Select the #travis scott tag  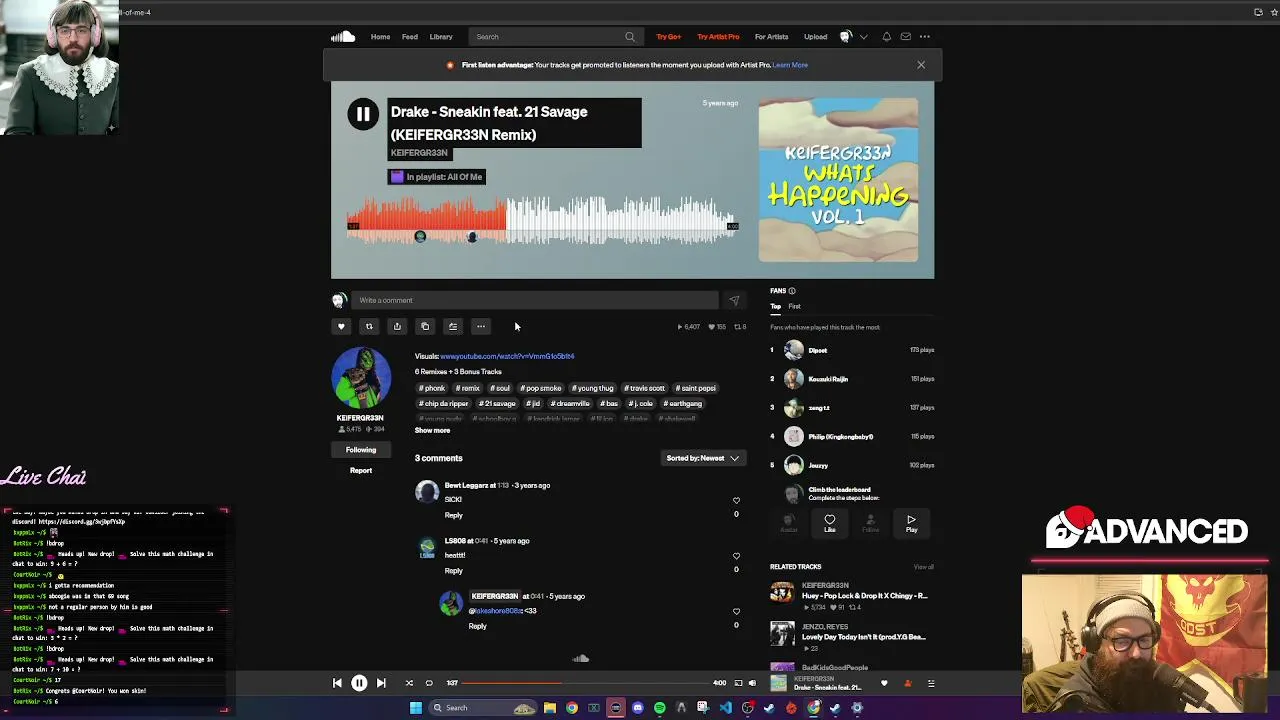click(645, 388)
